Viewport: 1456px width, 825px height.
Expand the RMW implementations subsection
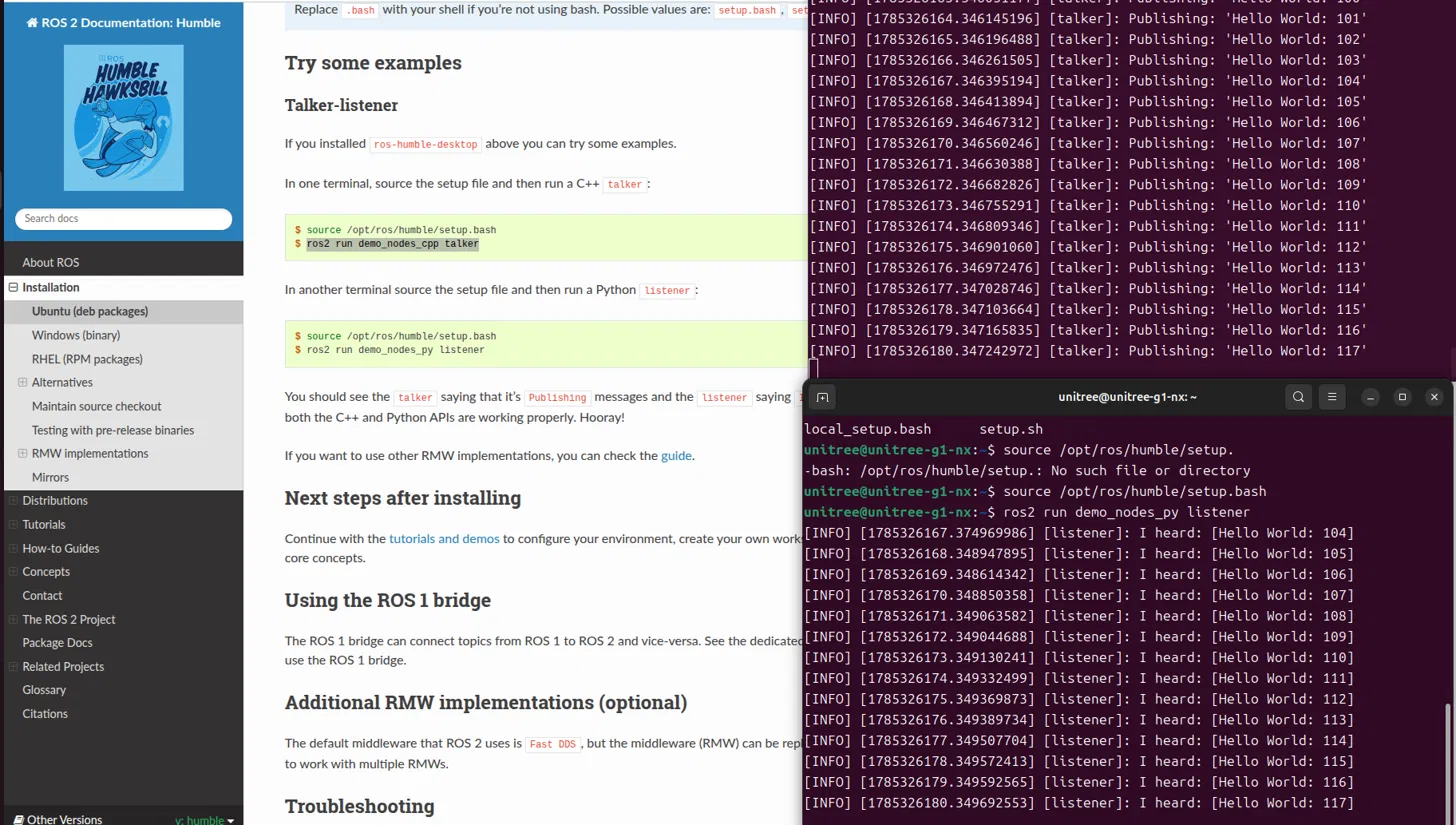pos(22,454)
